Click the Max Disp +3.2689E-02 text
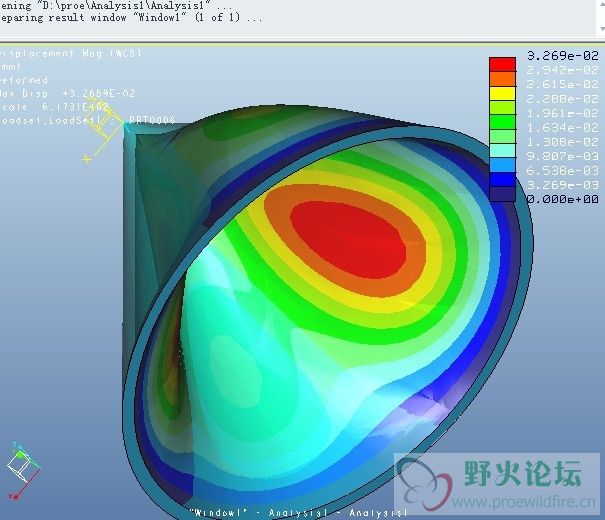This screenshot has height=520, width=605. pyautogui.click(x=68, y=93)
